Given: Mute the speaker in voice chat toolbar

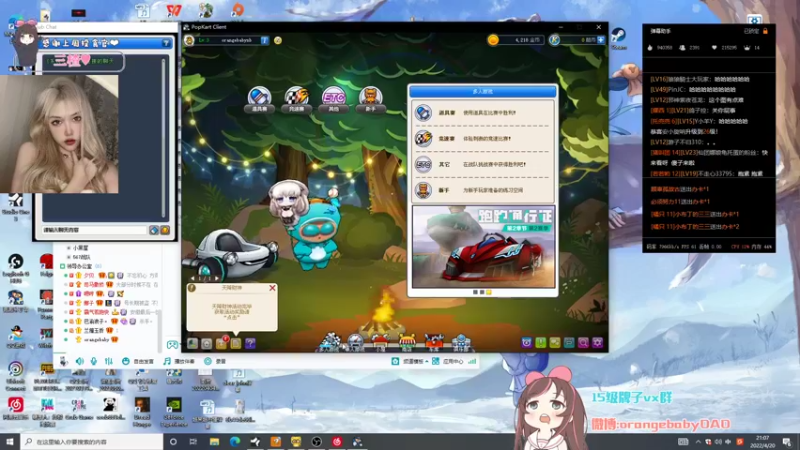Looking at the screenshot, I should 80,361.
